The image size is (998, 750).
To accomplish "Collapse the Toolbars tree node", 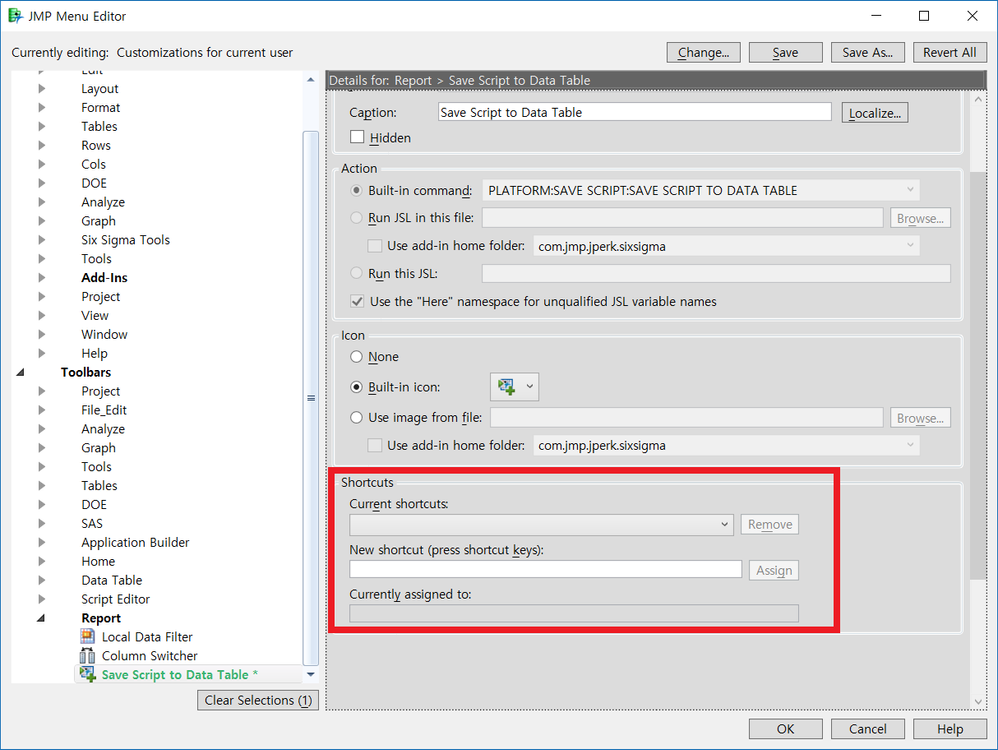I will (20, 372).
